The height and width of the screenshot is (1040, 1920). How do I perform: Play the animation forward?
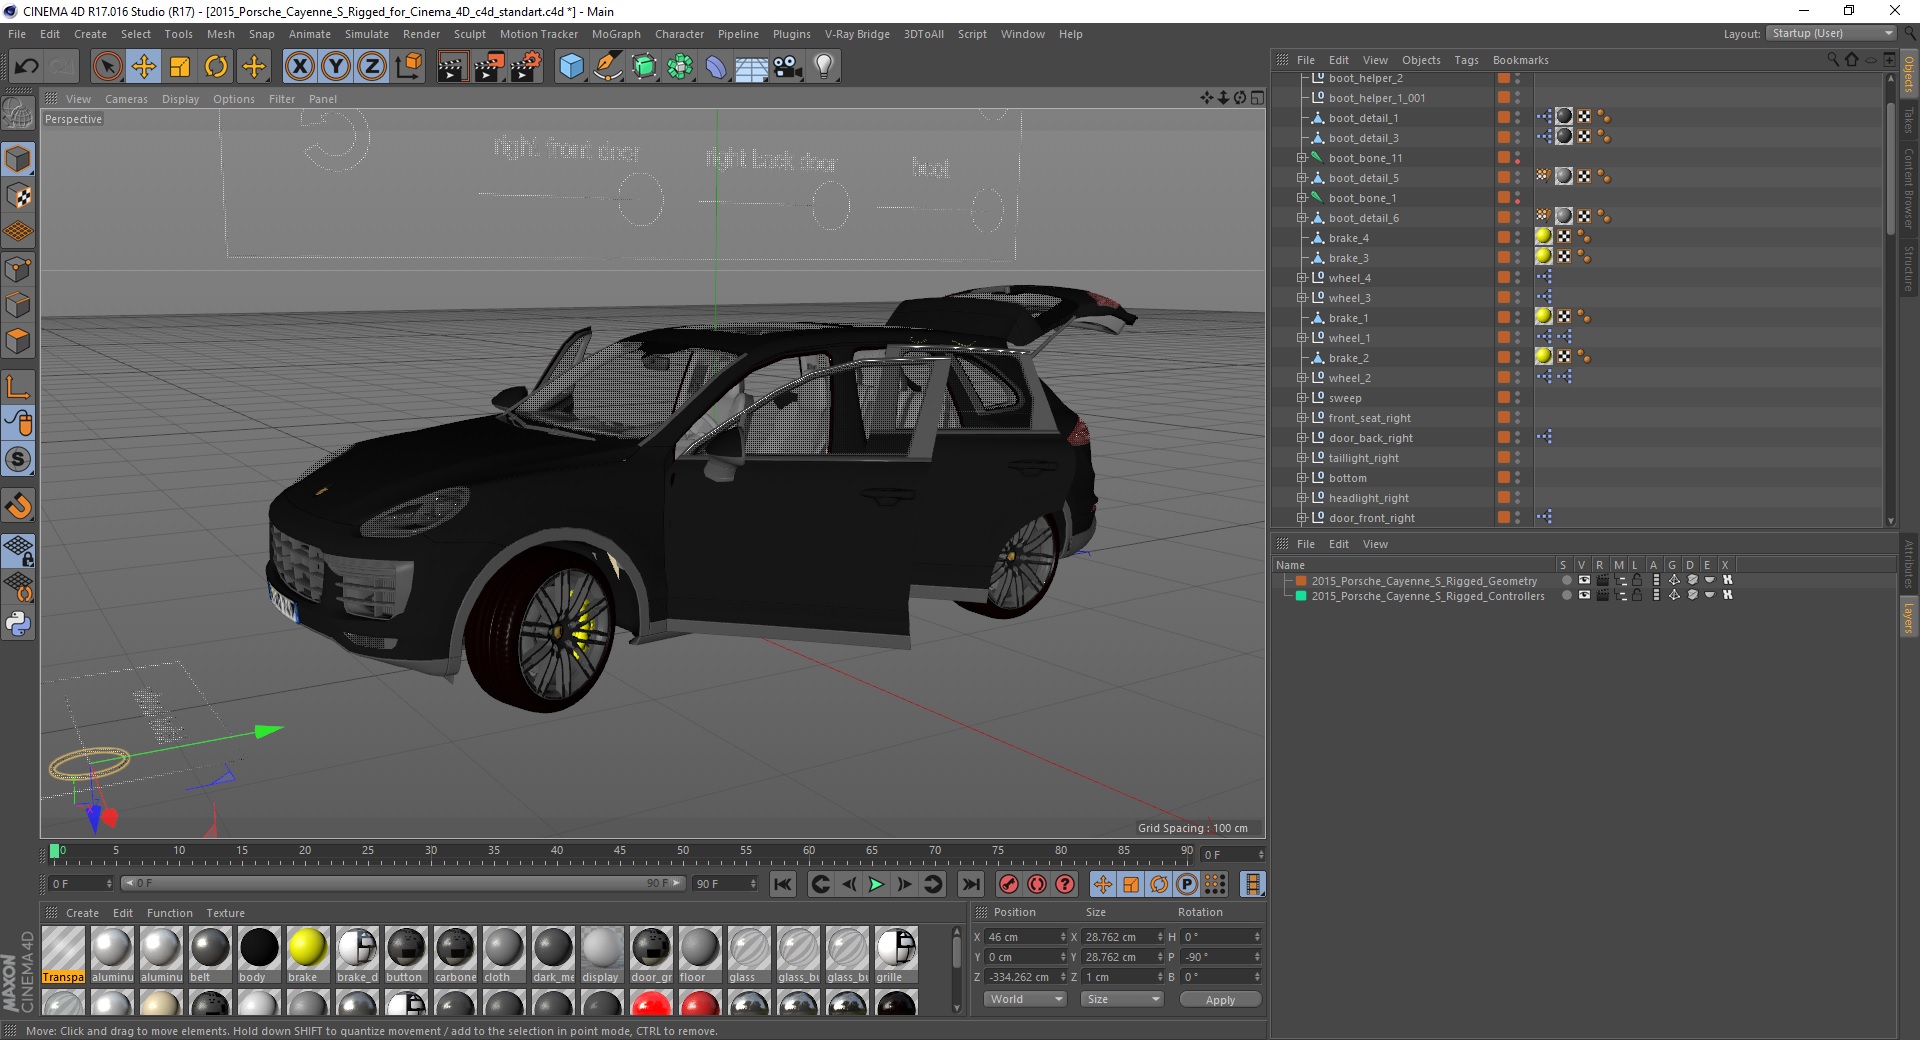pyautogui.click(x=876, y=884)
